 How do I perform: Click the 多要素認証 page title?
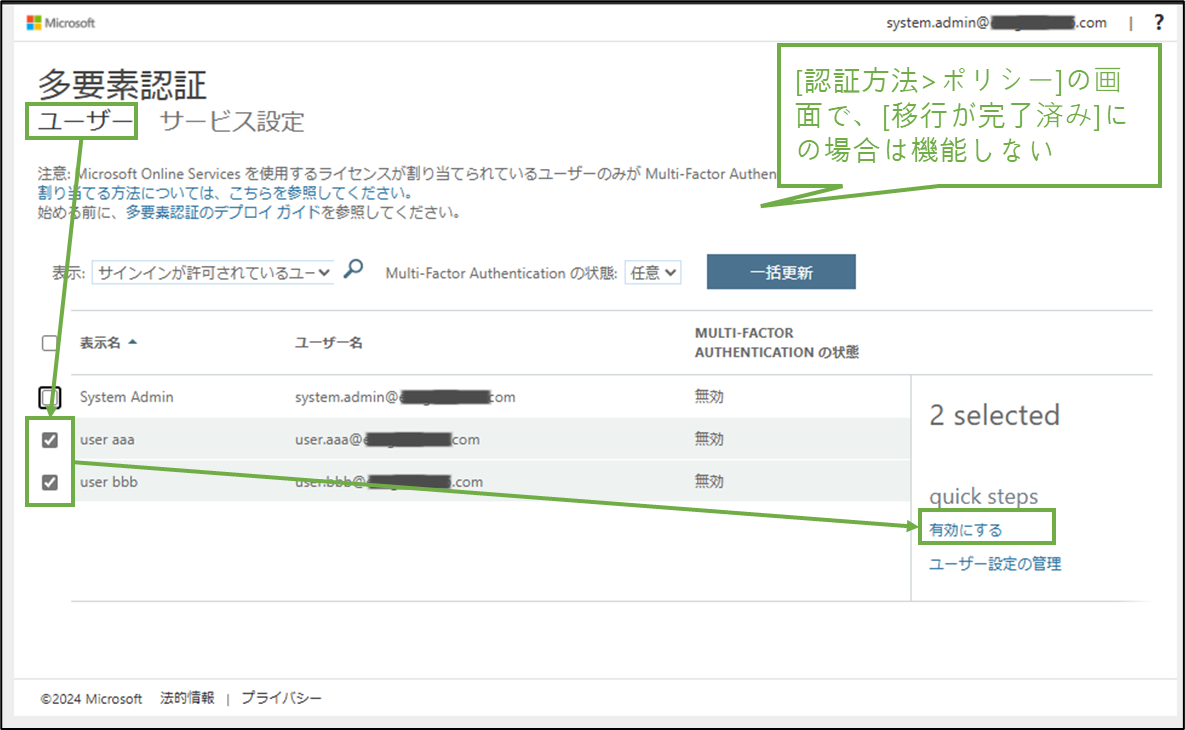point(122,85)
